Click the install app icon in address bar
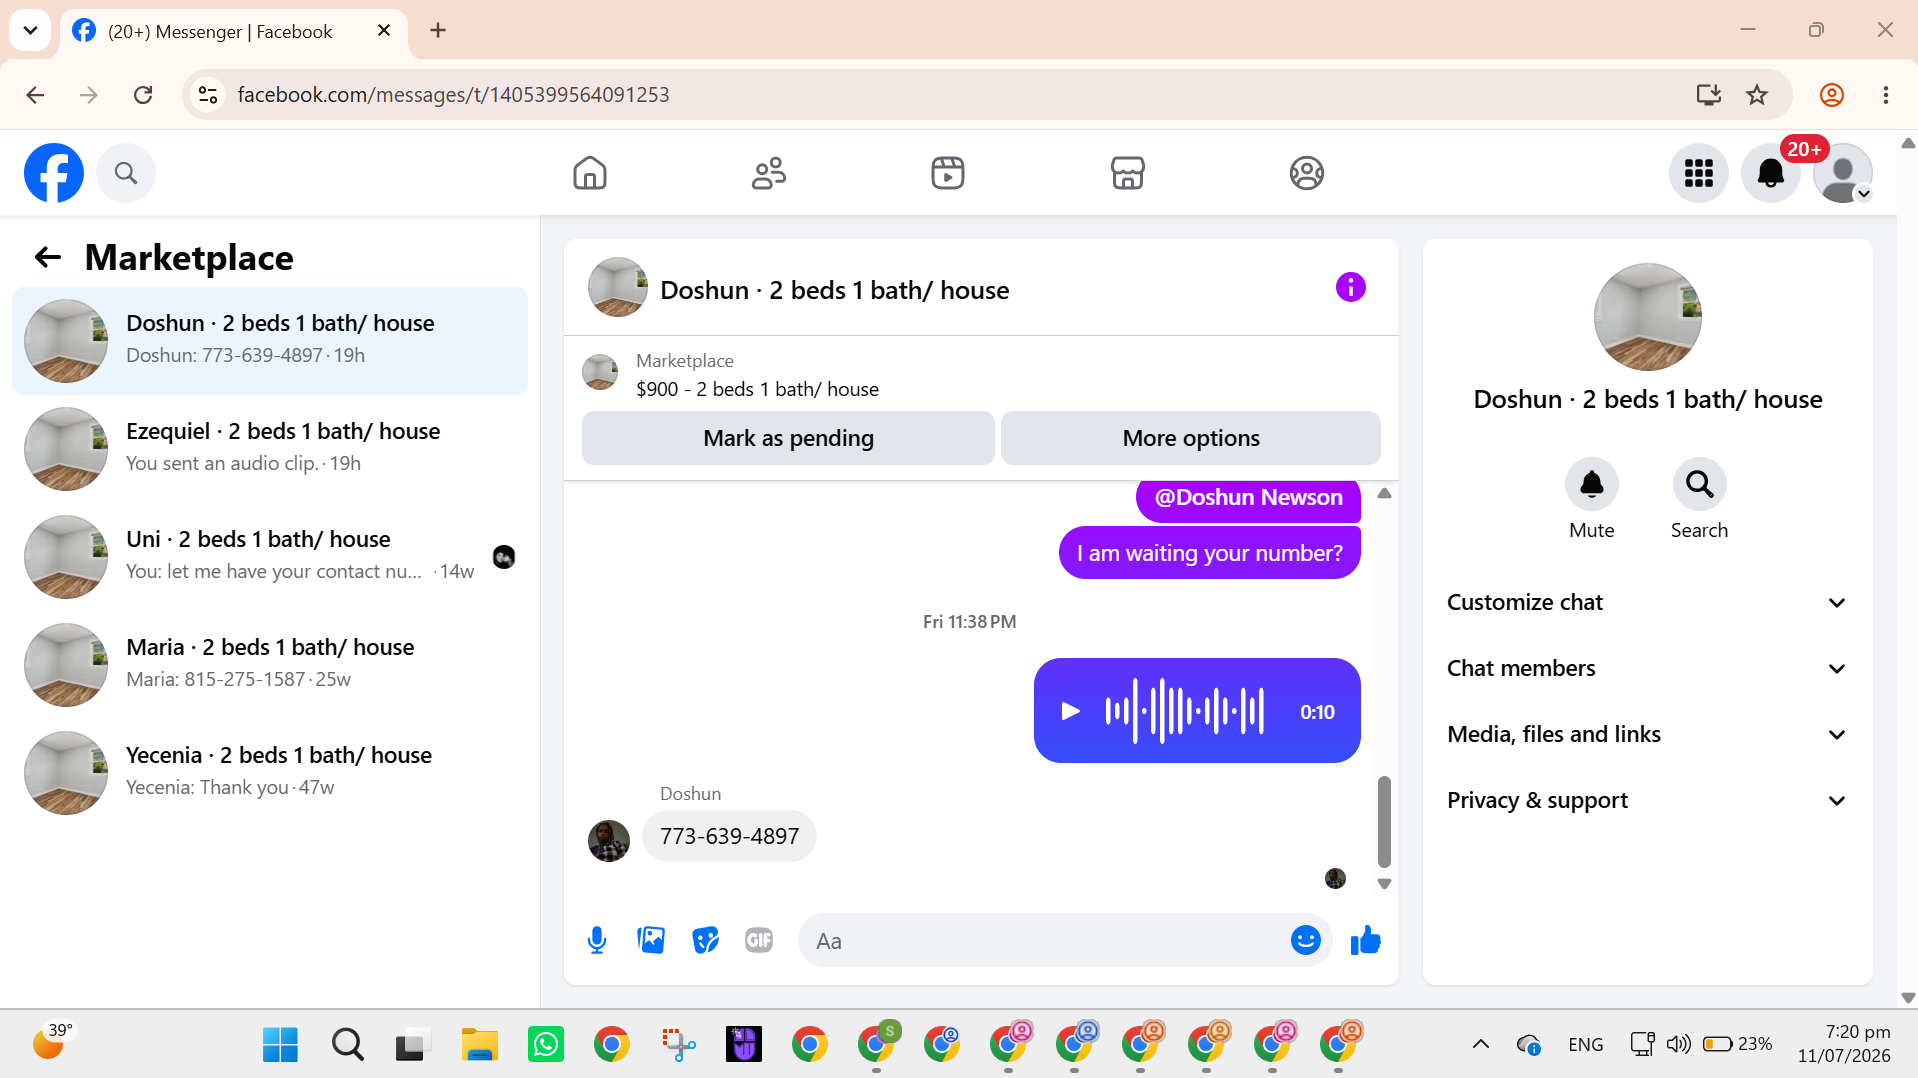 [x=1709, y=94]
